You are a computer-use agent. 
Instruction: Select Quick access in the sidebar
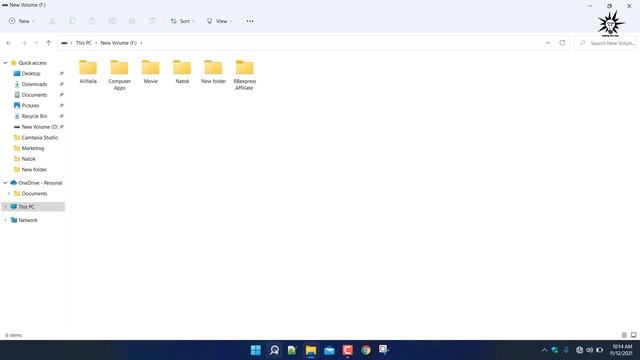point(32,63)
